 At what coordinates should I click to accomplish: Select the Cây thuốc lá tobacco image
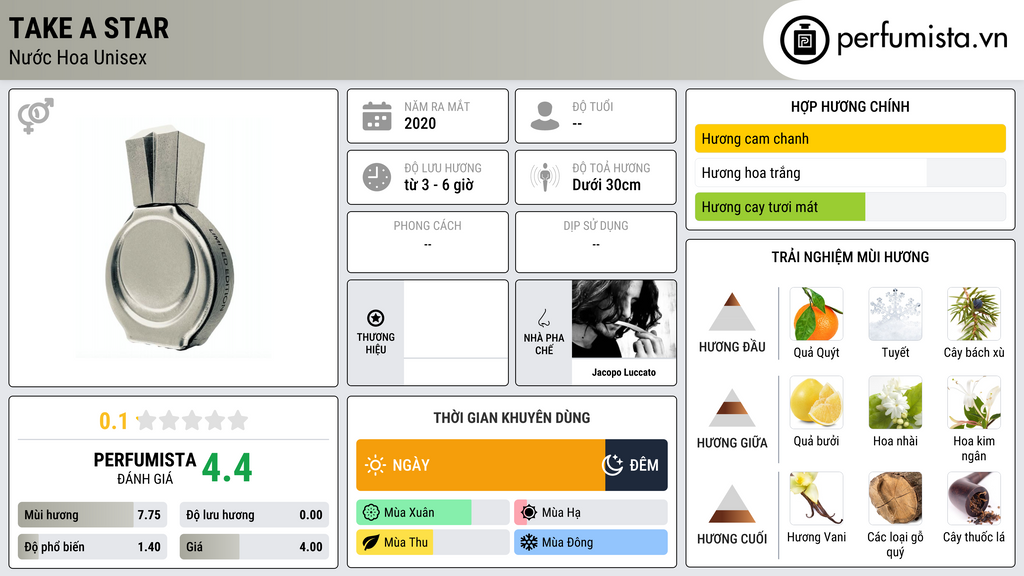(x=974, y=498)
